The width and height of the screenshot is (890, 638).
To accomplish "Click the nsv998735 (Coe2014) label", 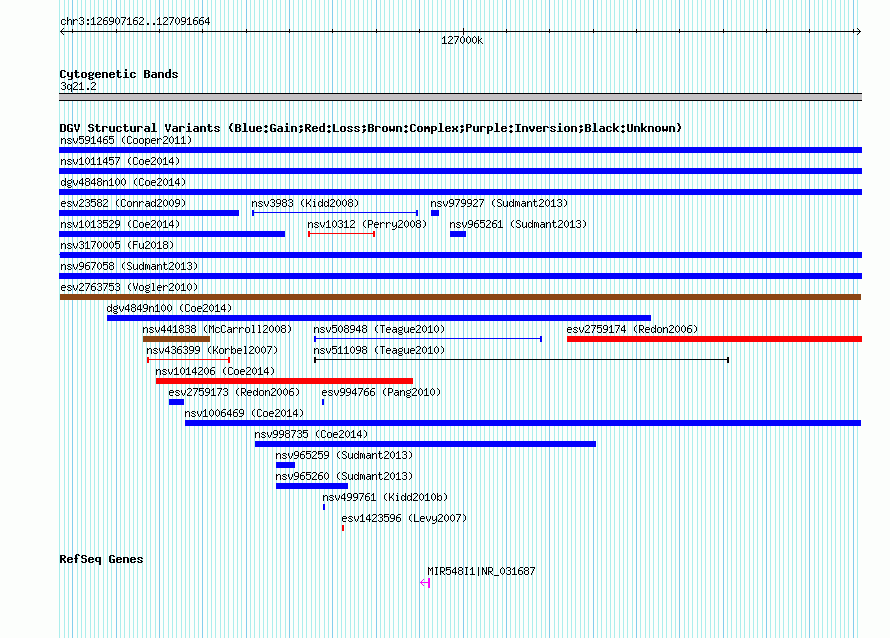I will (x=311, y=434).
